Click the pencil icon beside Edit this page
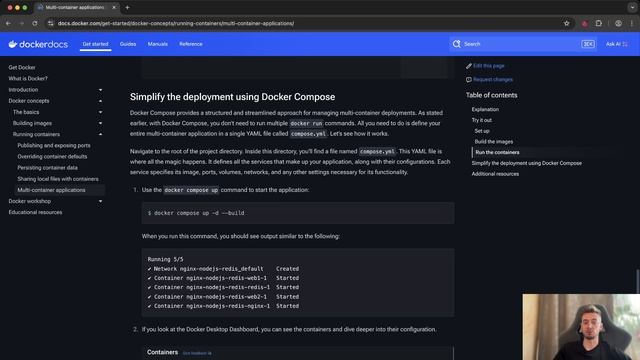Image resolution: width=640 pixels, height=360 pixels. pos(469,66)
